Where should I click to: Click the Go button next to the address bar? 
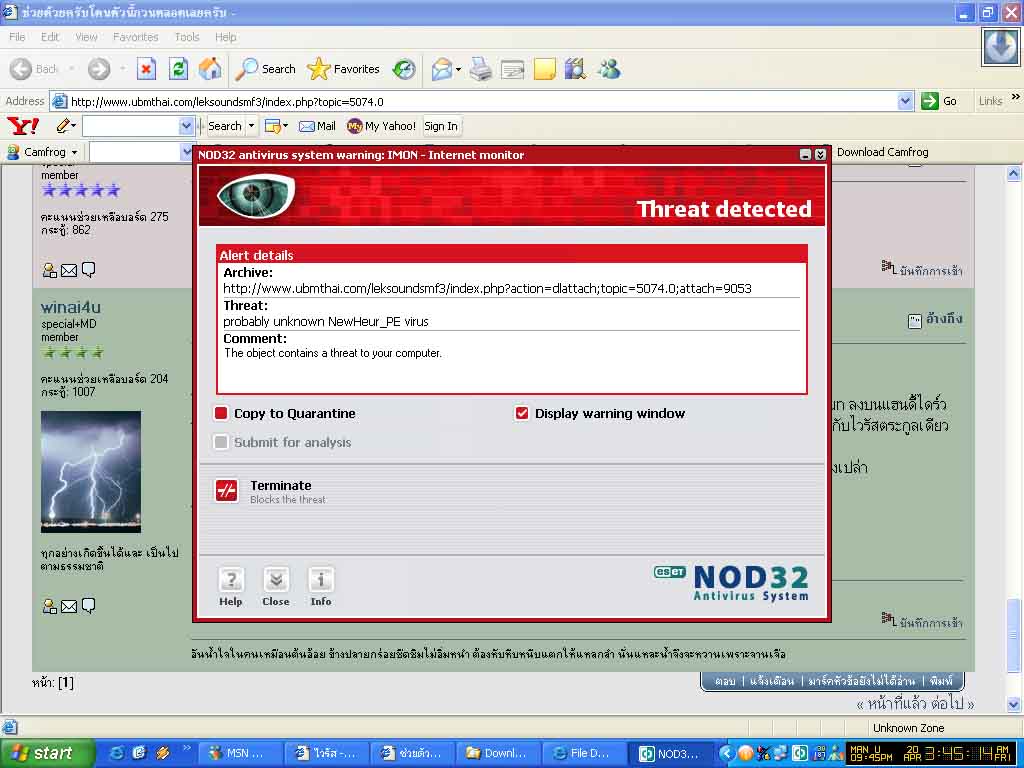click(939, 101)
